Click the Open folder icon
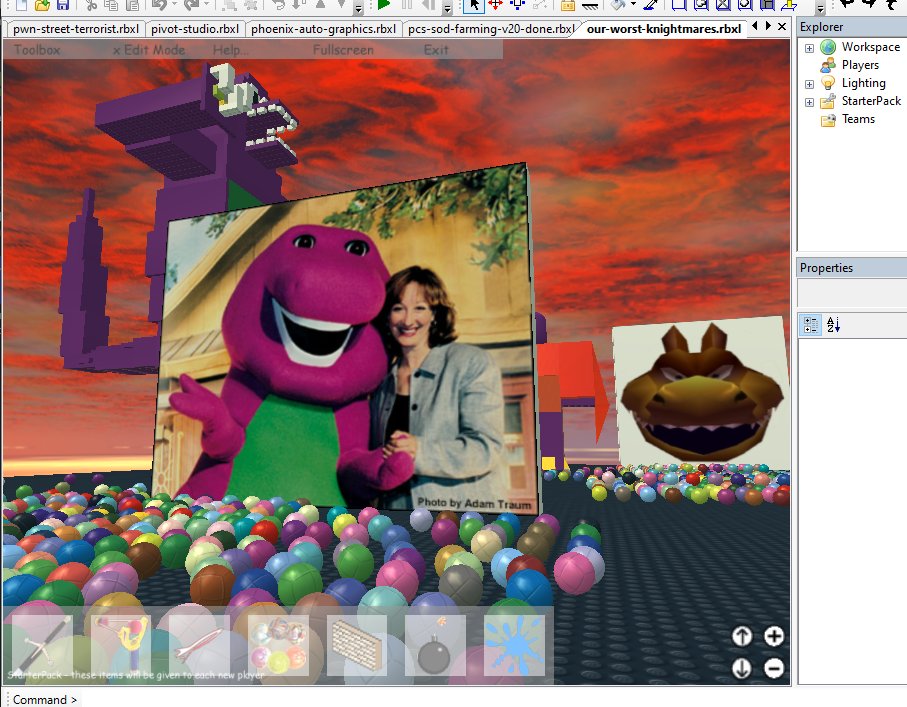907x707 pixels. pos(42,5)
